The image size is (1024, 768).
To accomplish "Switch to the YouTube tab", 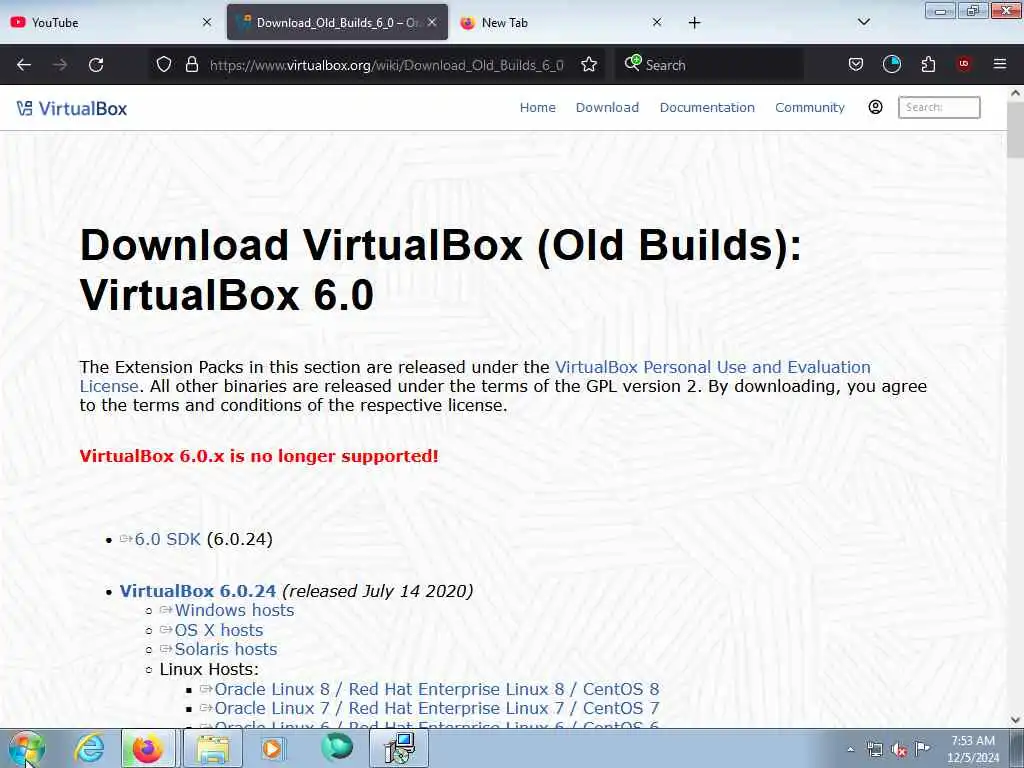I will (110, 23).
